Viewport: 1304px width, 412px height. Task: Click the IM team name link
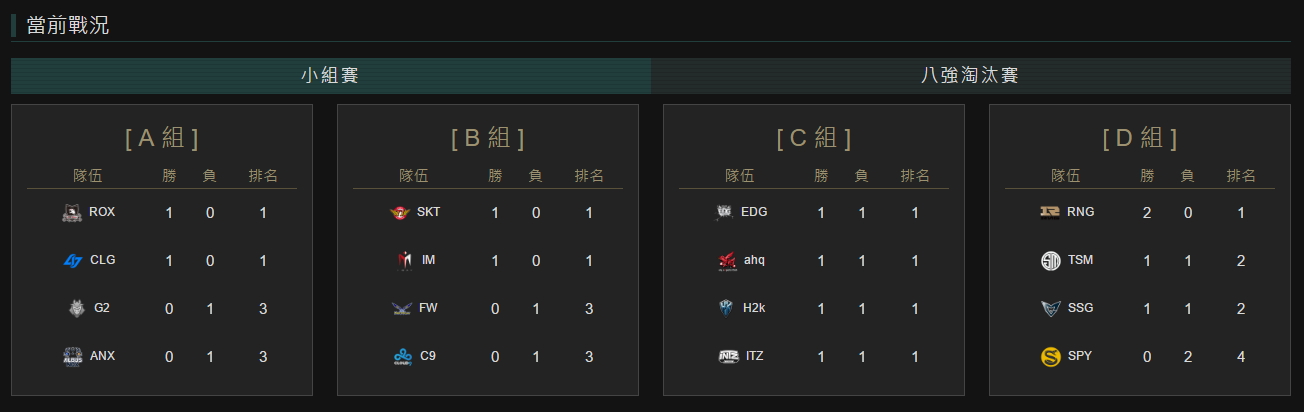[428, 260]
